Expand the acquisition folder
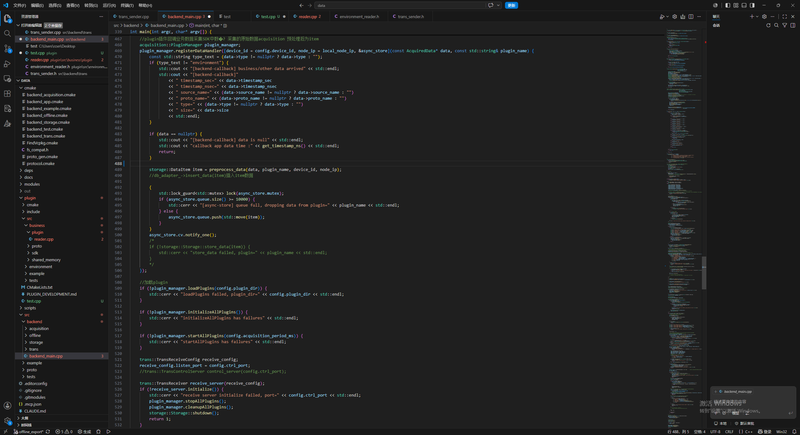The image size is (800, 435). (x=39, y=328)
